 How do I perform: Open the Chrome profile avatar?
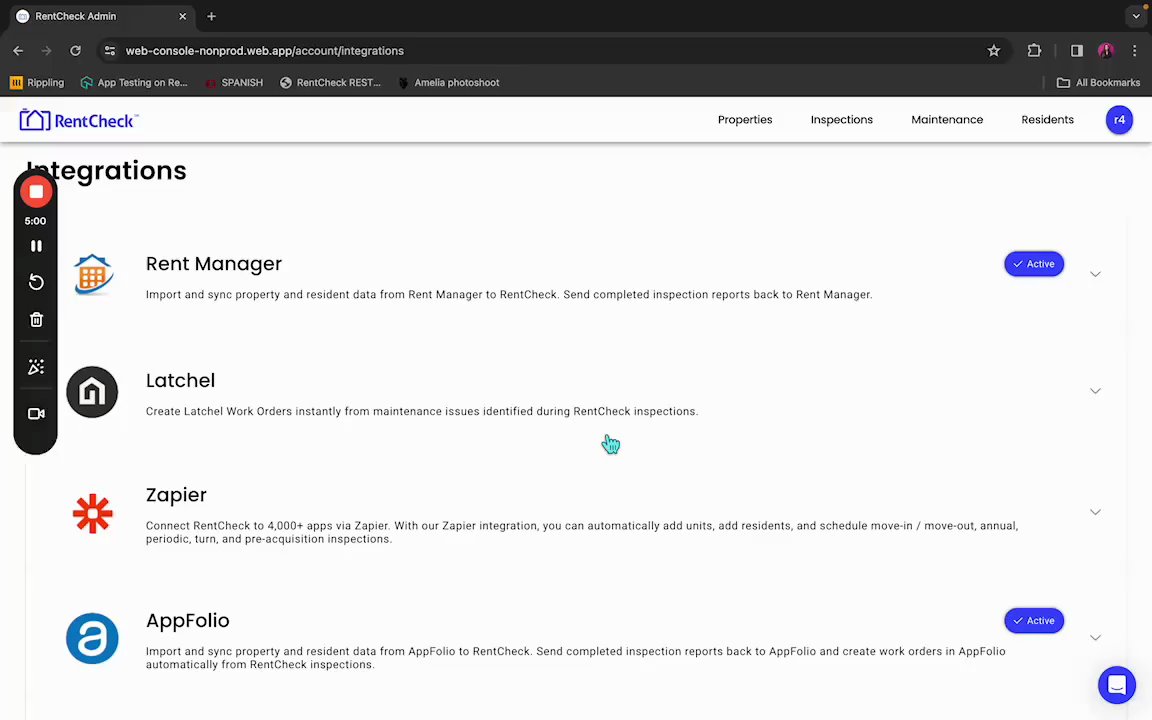(1105, 51)
